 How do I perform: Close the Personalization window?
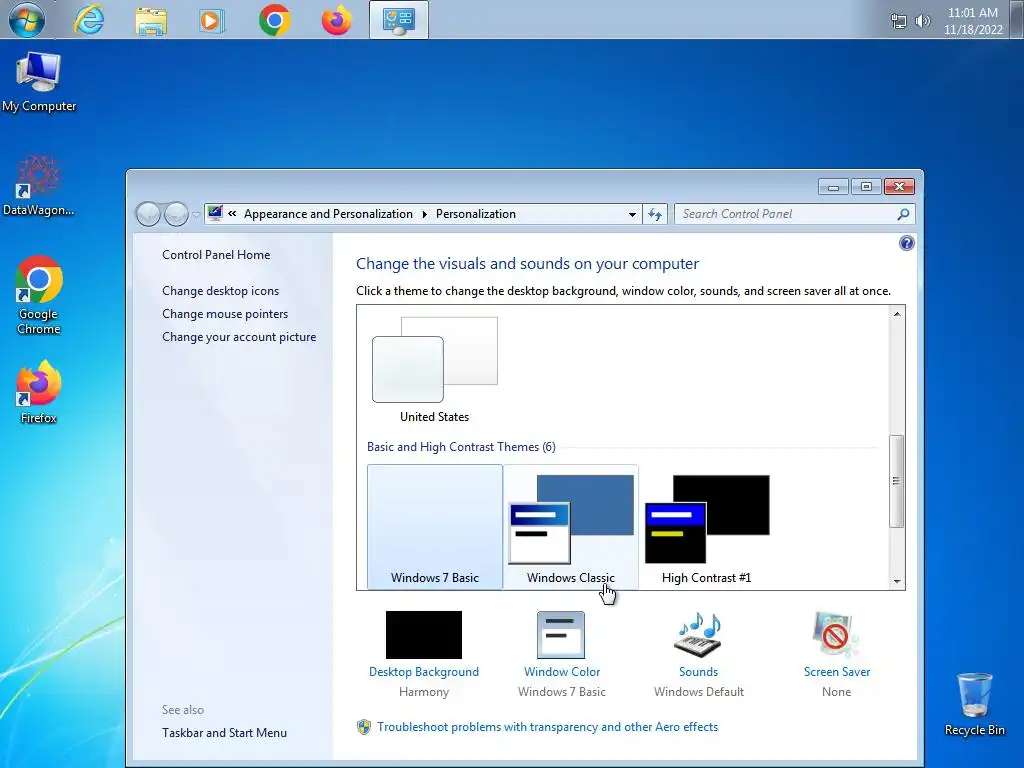pos(899,187)
